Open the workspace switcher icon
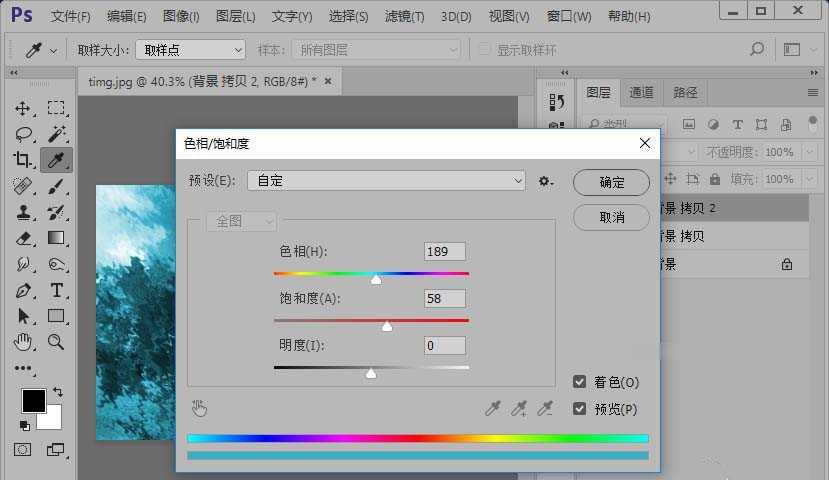Screen dimensions: 829x480 coord(791,50)
